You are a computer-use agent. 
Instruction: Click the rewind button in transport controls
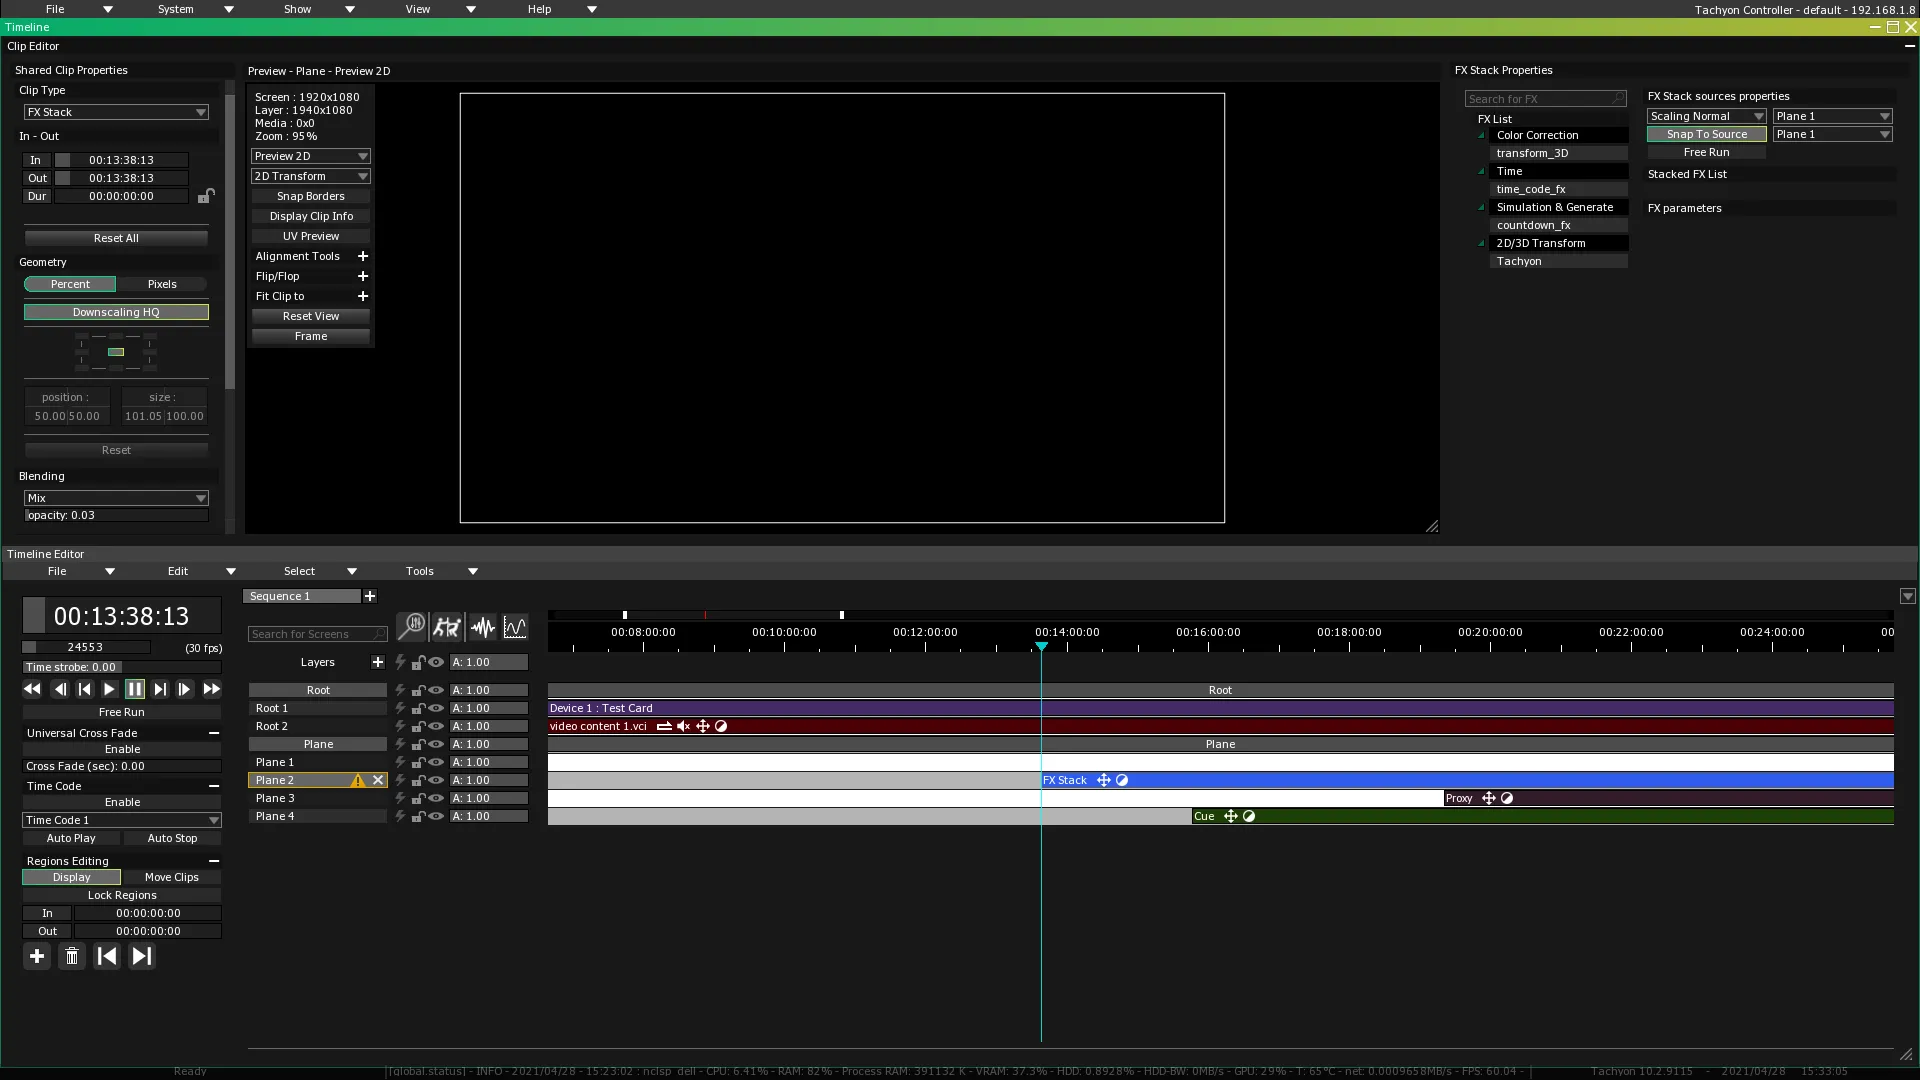pyautogui.click(x=32, y=689)
